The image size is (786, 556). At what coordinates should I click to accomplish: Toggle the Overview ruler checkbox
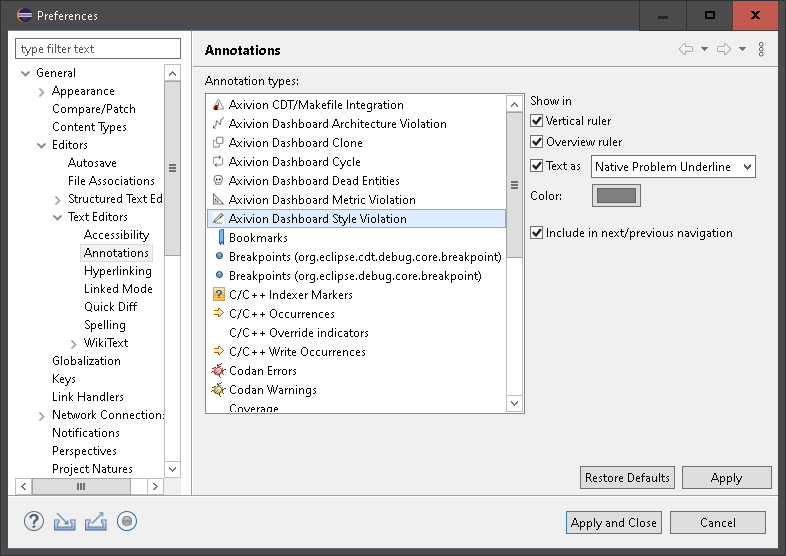tap(536, 142)
